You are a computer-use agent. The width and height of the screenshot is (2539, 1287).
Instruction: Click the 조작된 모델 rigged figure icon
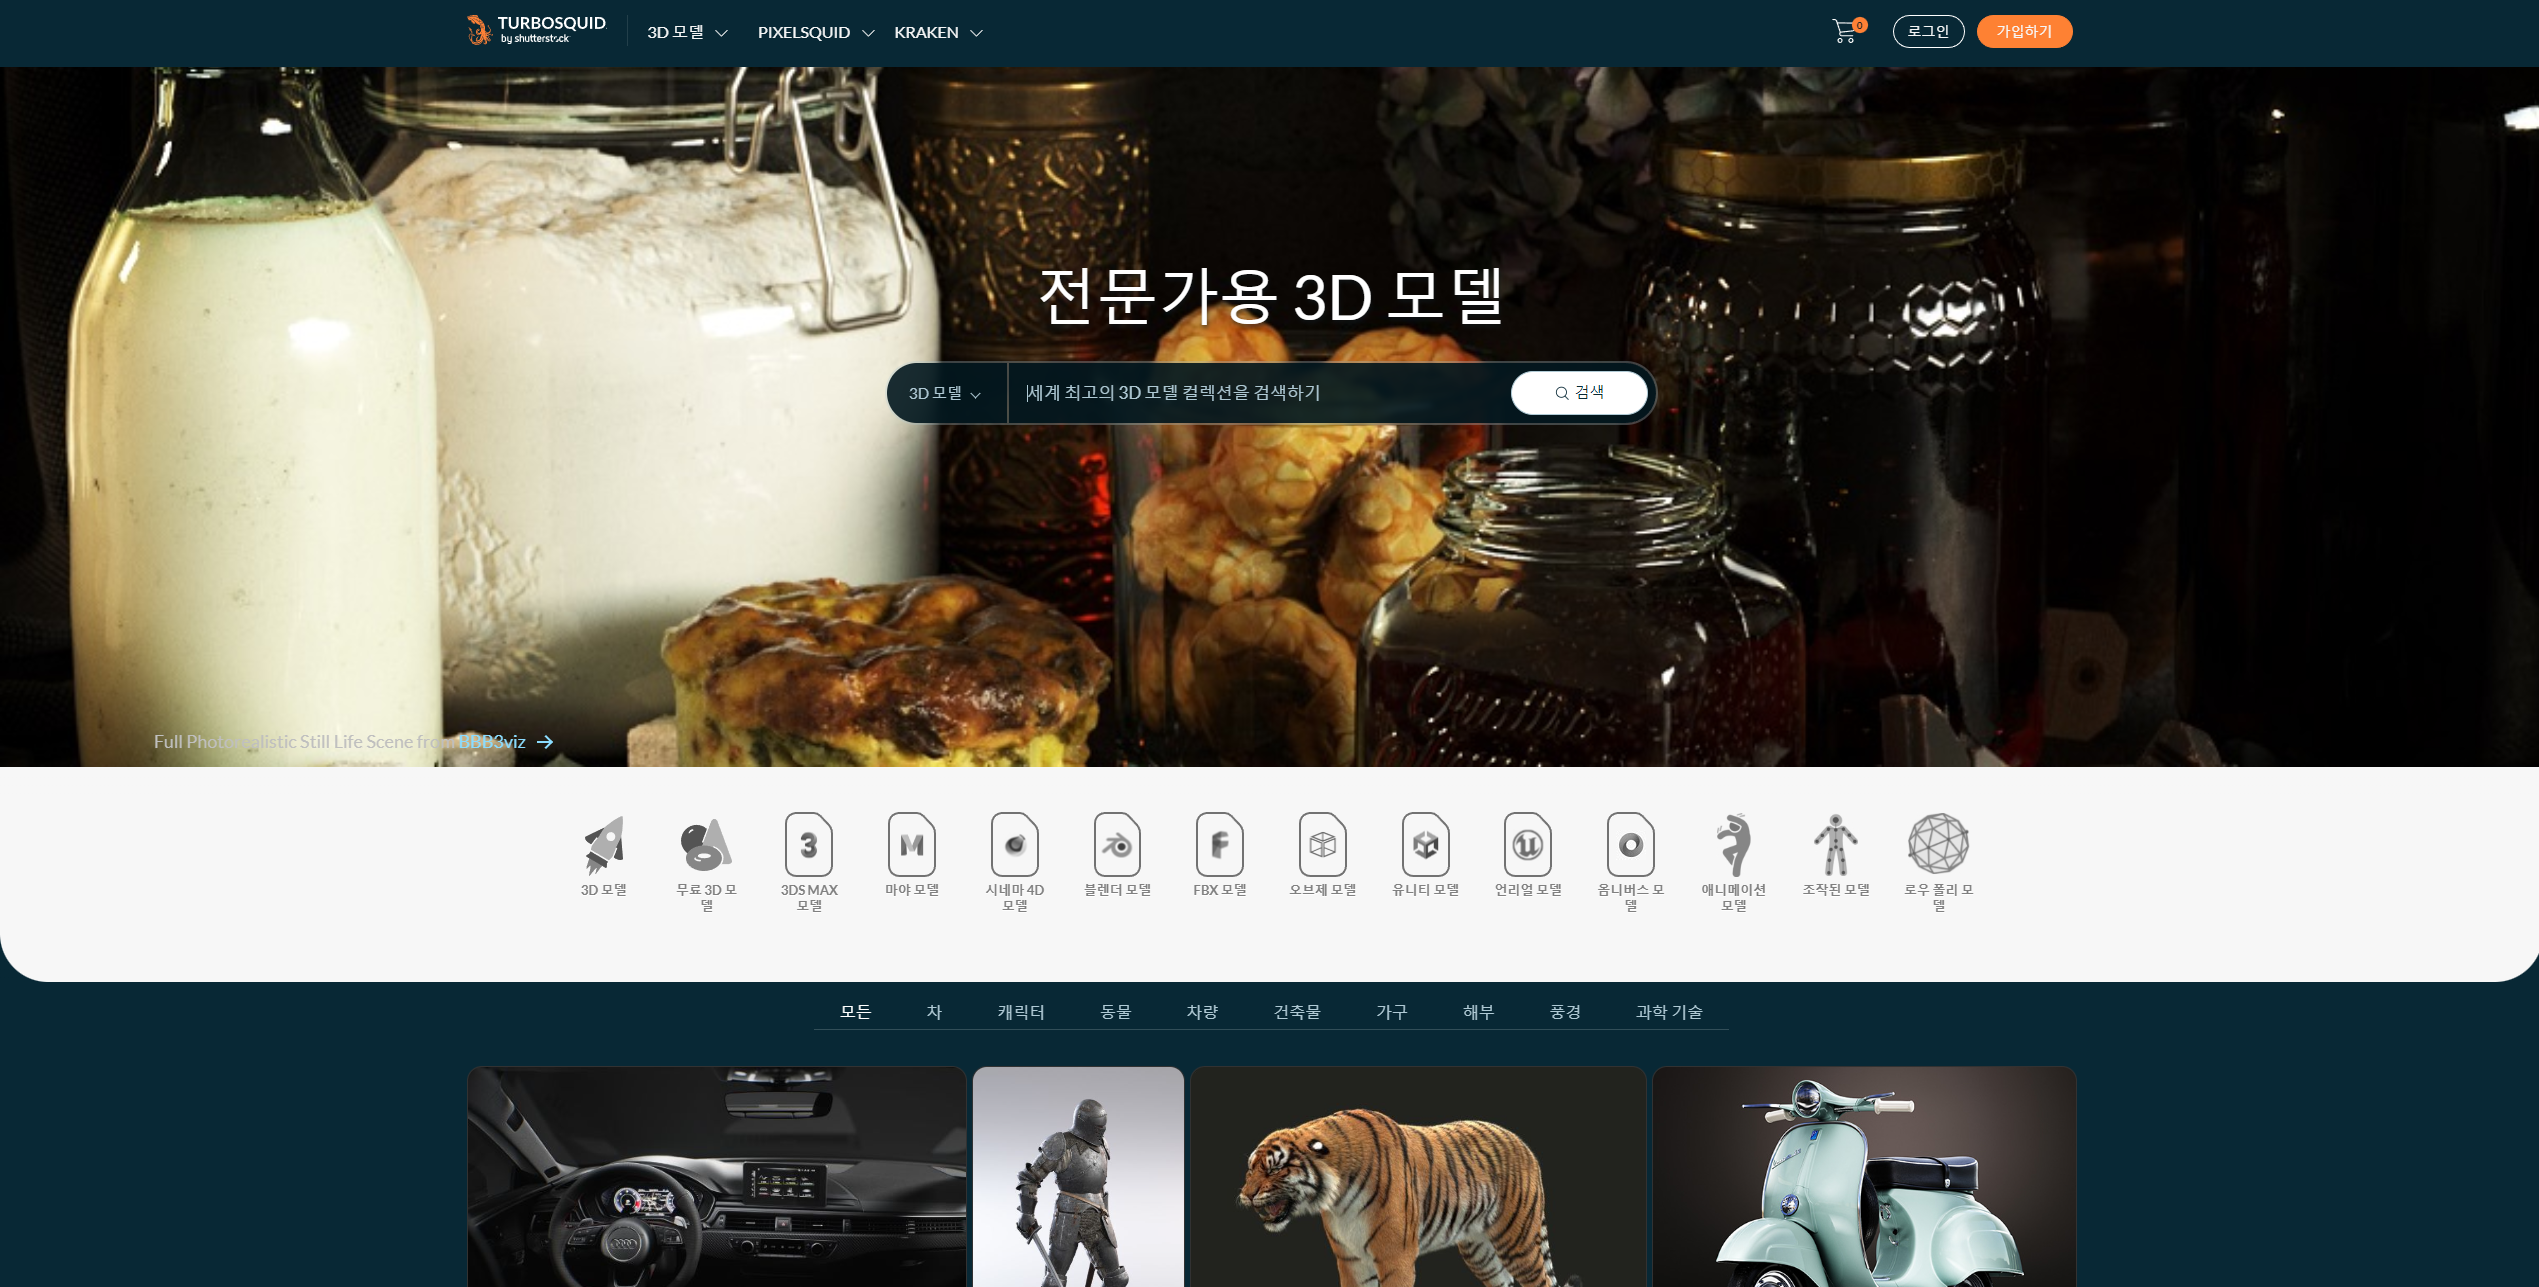[x=1836, y=845]
